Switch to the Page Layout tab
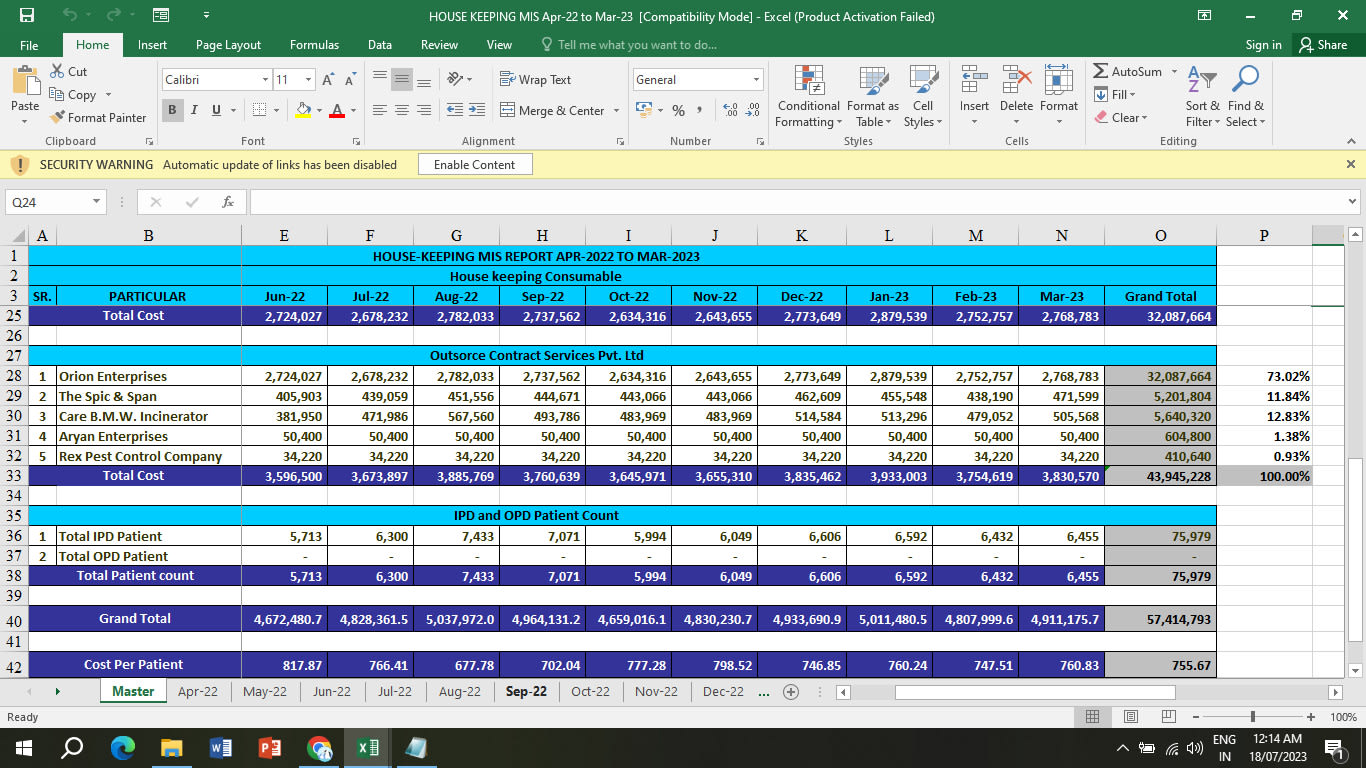 point(228,45)
